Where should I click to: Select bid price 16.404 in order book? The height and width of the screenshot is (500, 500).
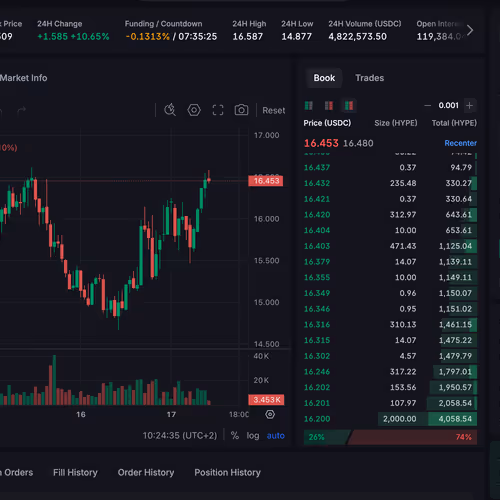pos(317,230)
